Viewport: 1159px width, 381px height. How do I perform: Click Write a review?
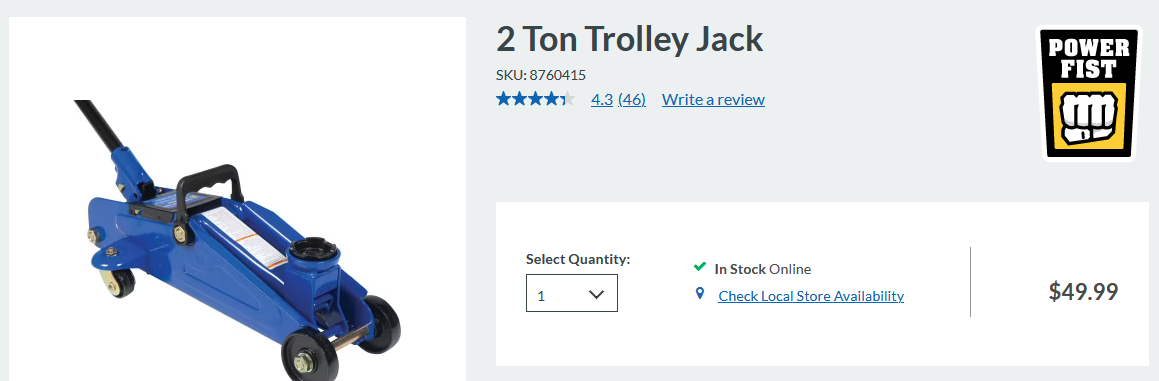[x=713, y=99]
